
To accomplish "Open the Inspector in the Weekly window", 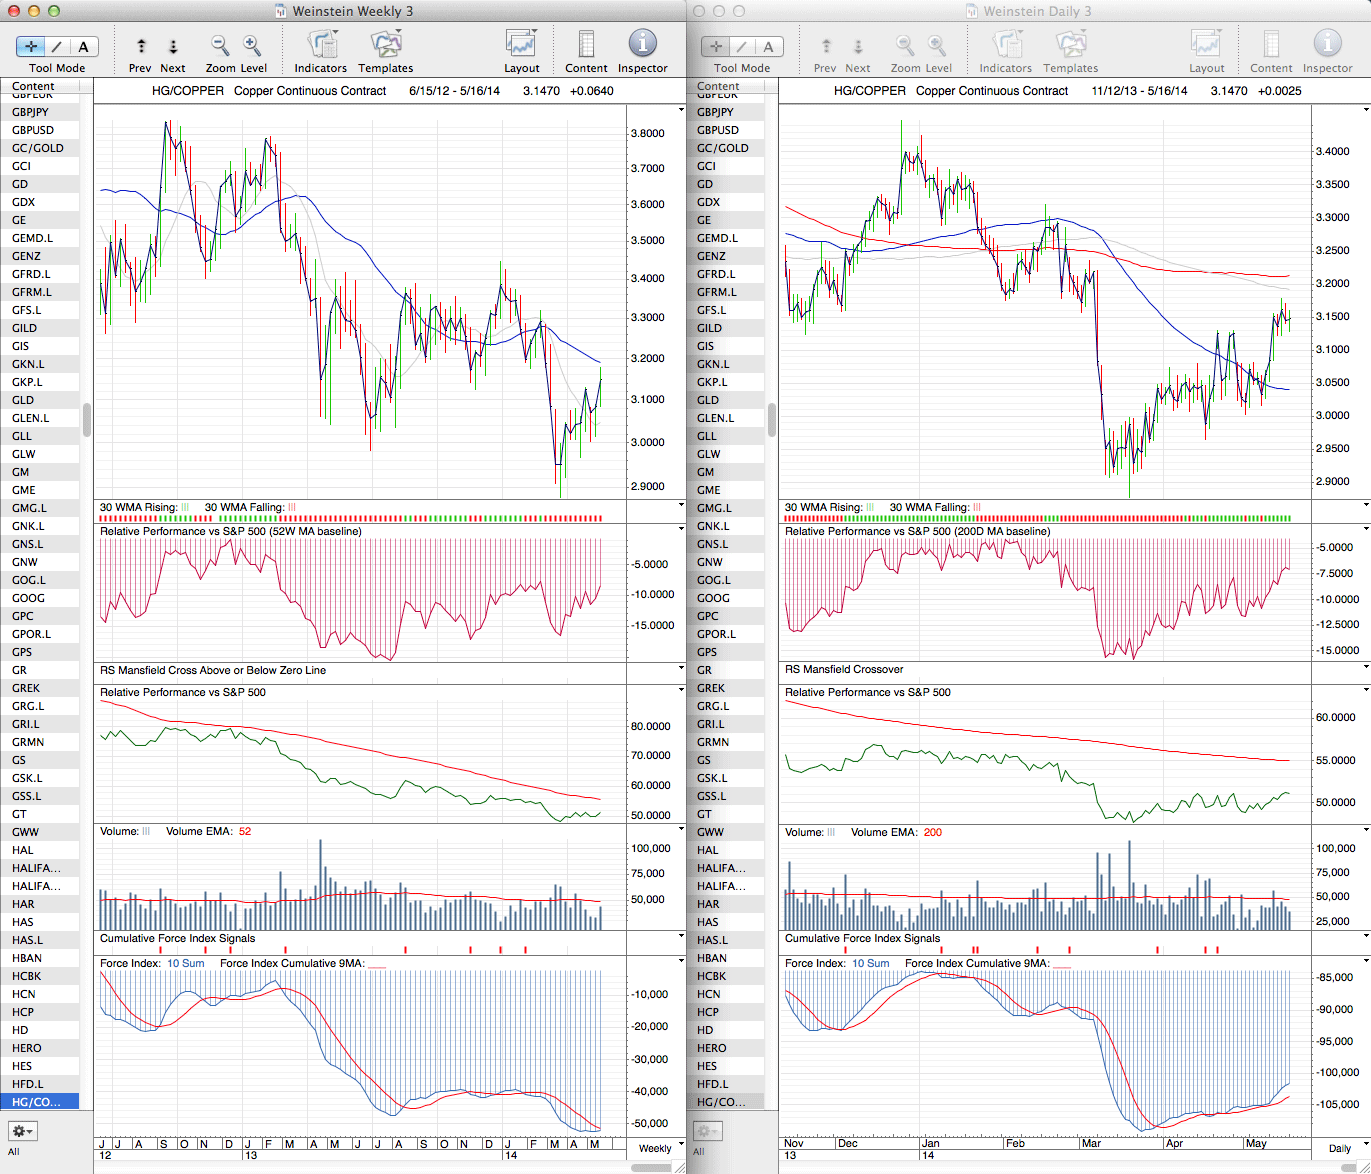I will pyautogui.click(x=642, y=45).
